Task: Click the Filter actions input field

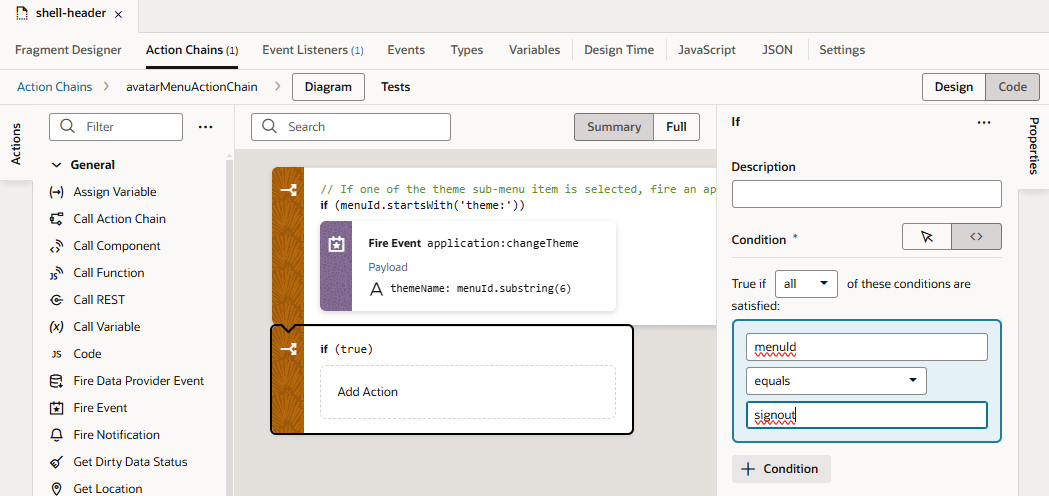Action: tap(116, 127)
